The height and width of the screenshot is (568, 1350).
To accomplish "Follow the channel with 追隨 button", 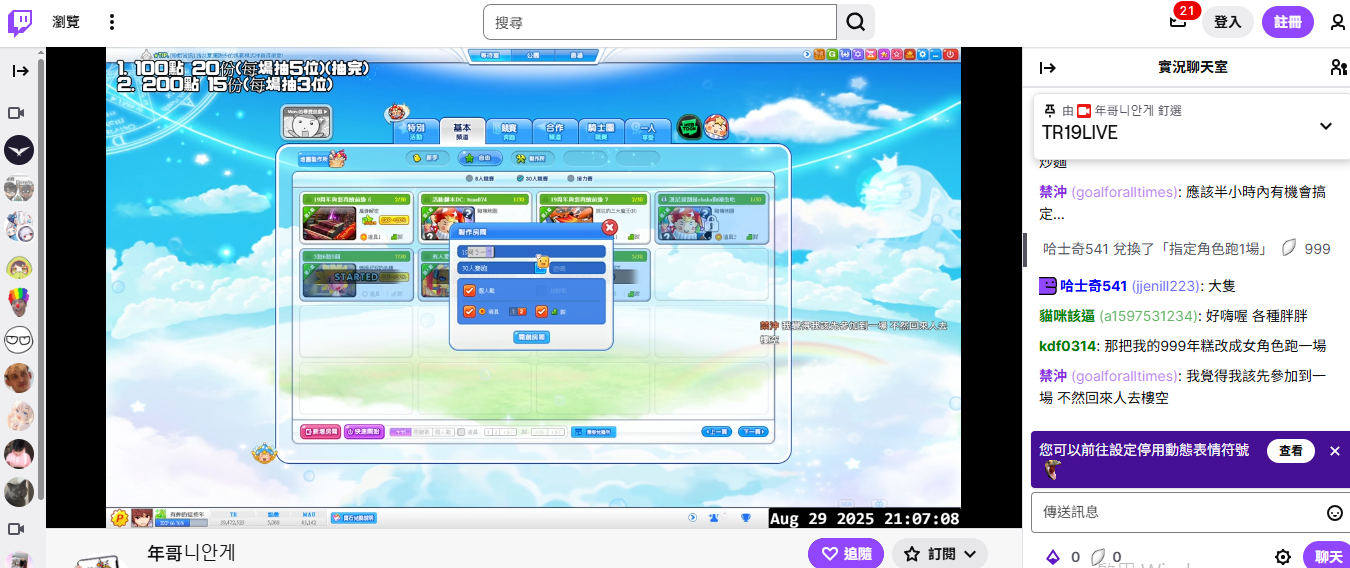I will [846, 554].
